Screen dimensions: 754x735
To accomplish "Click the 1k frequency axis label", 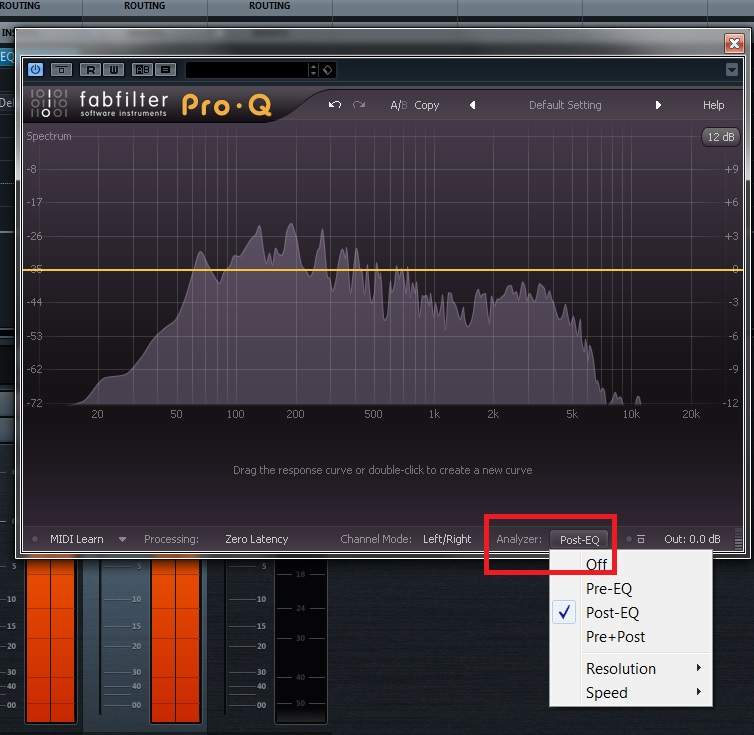I will [434, 414].
